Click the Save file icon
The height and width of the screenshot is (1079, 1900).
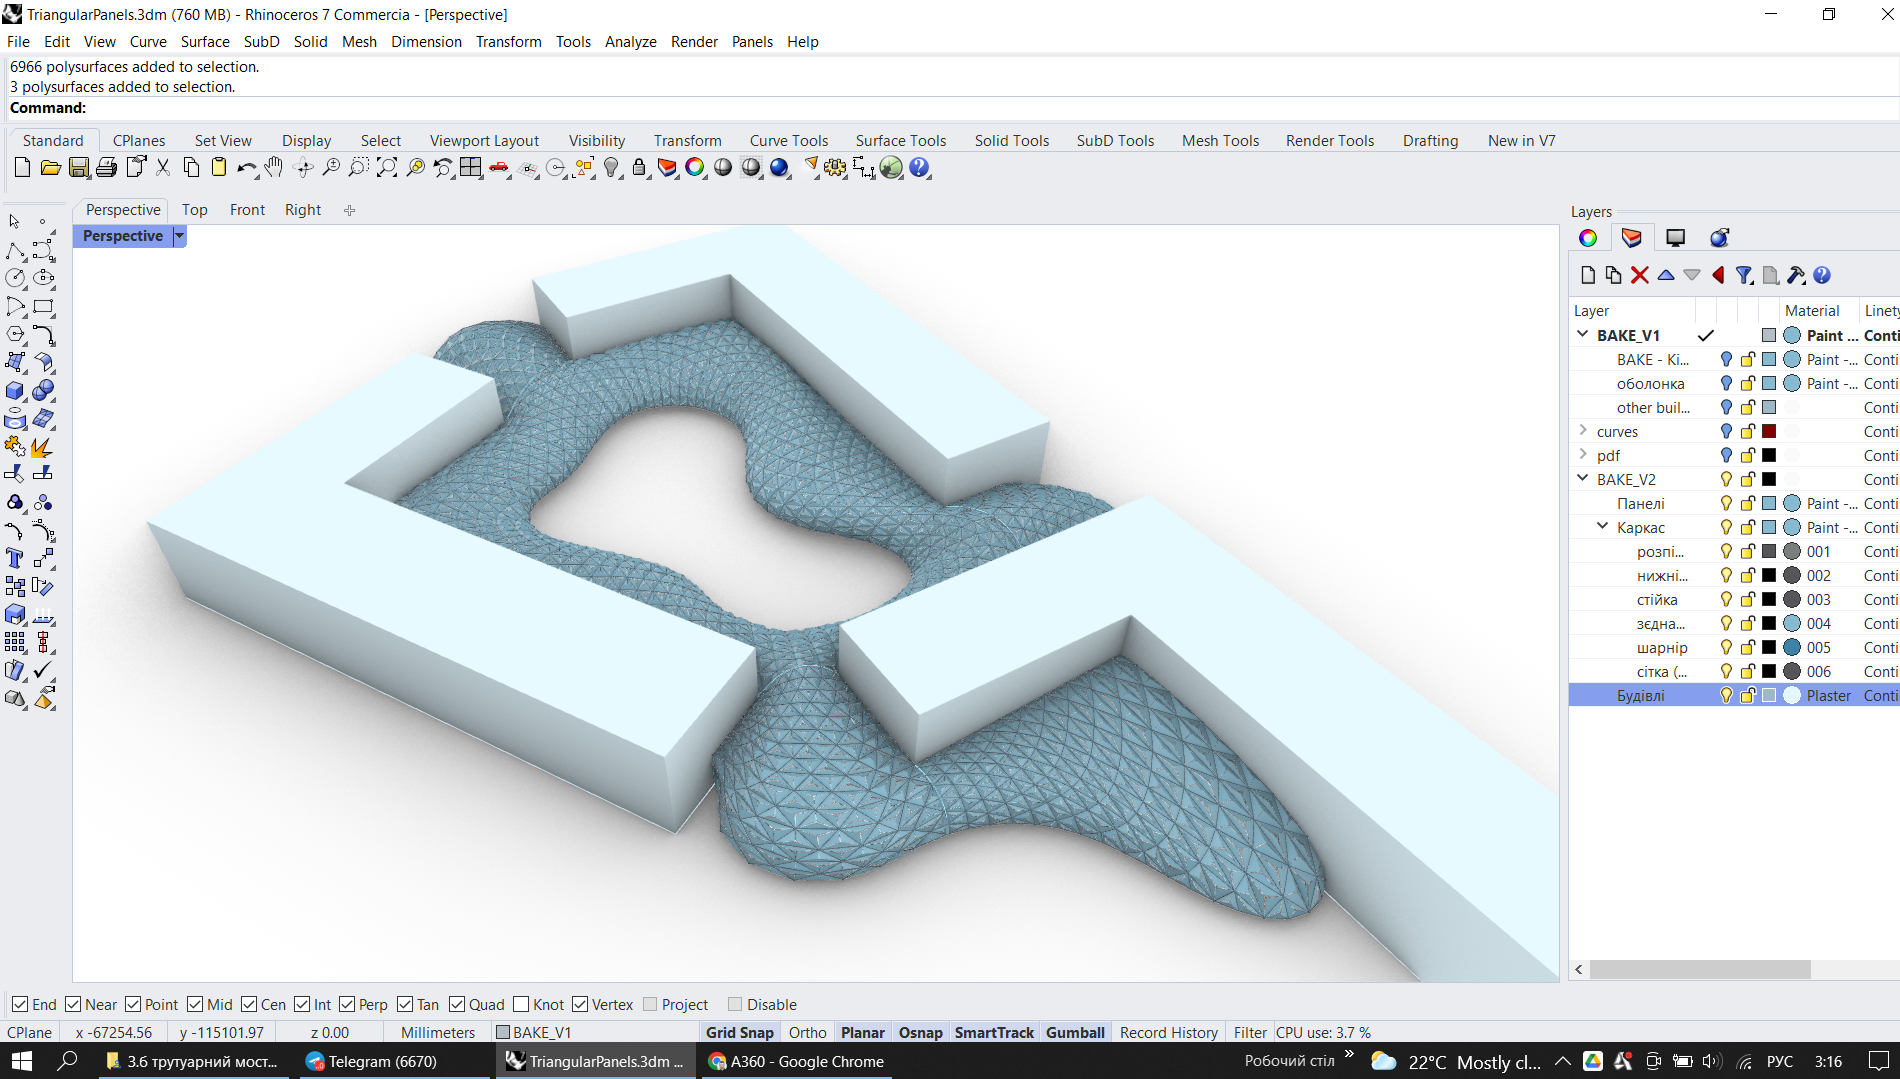pyautogui.click(x=78, y=168)
